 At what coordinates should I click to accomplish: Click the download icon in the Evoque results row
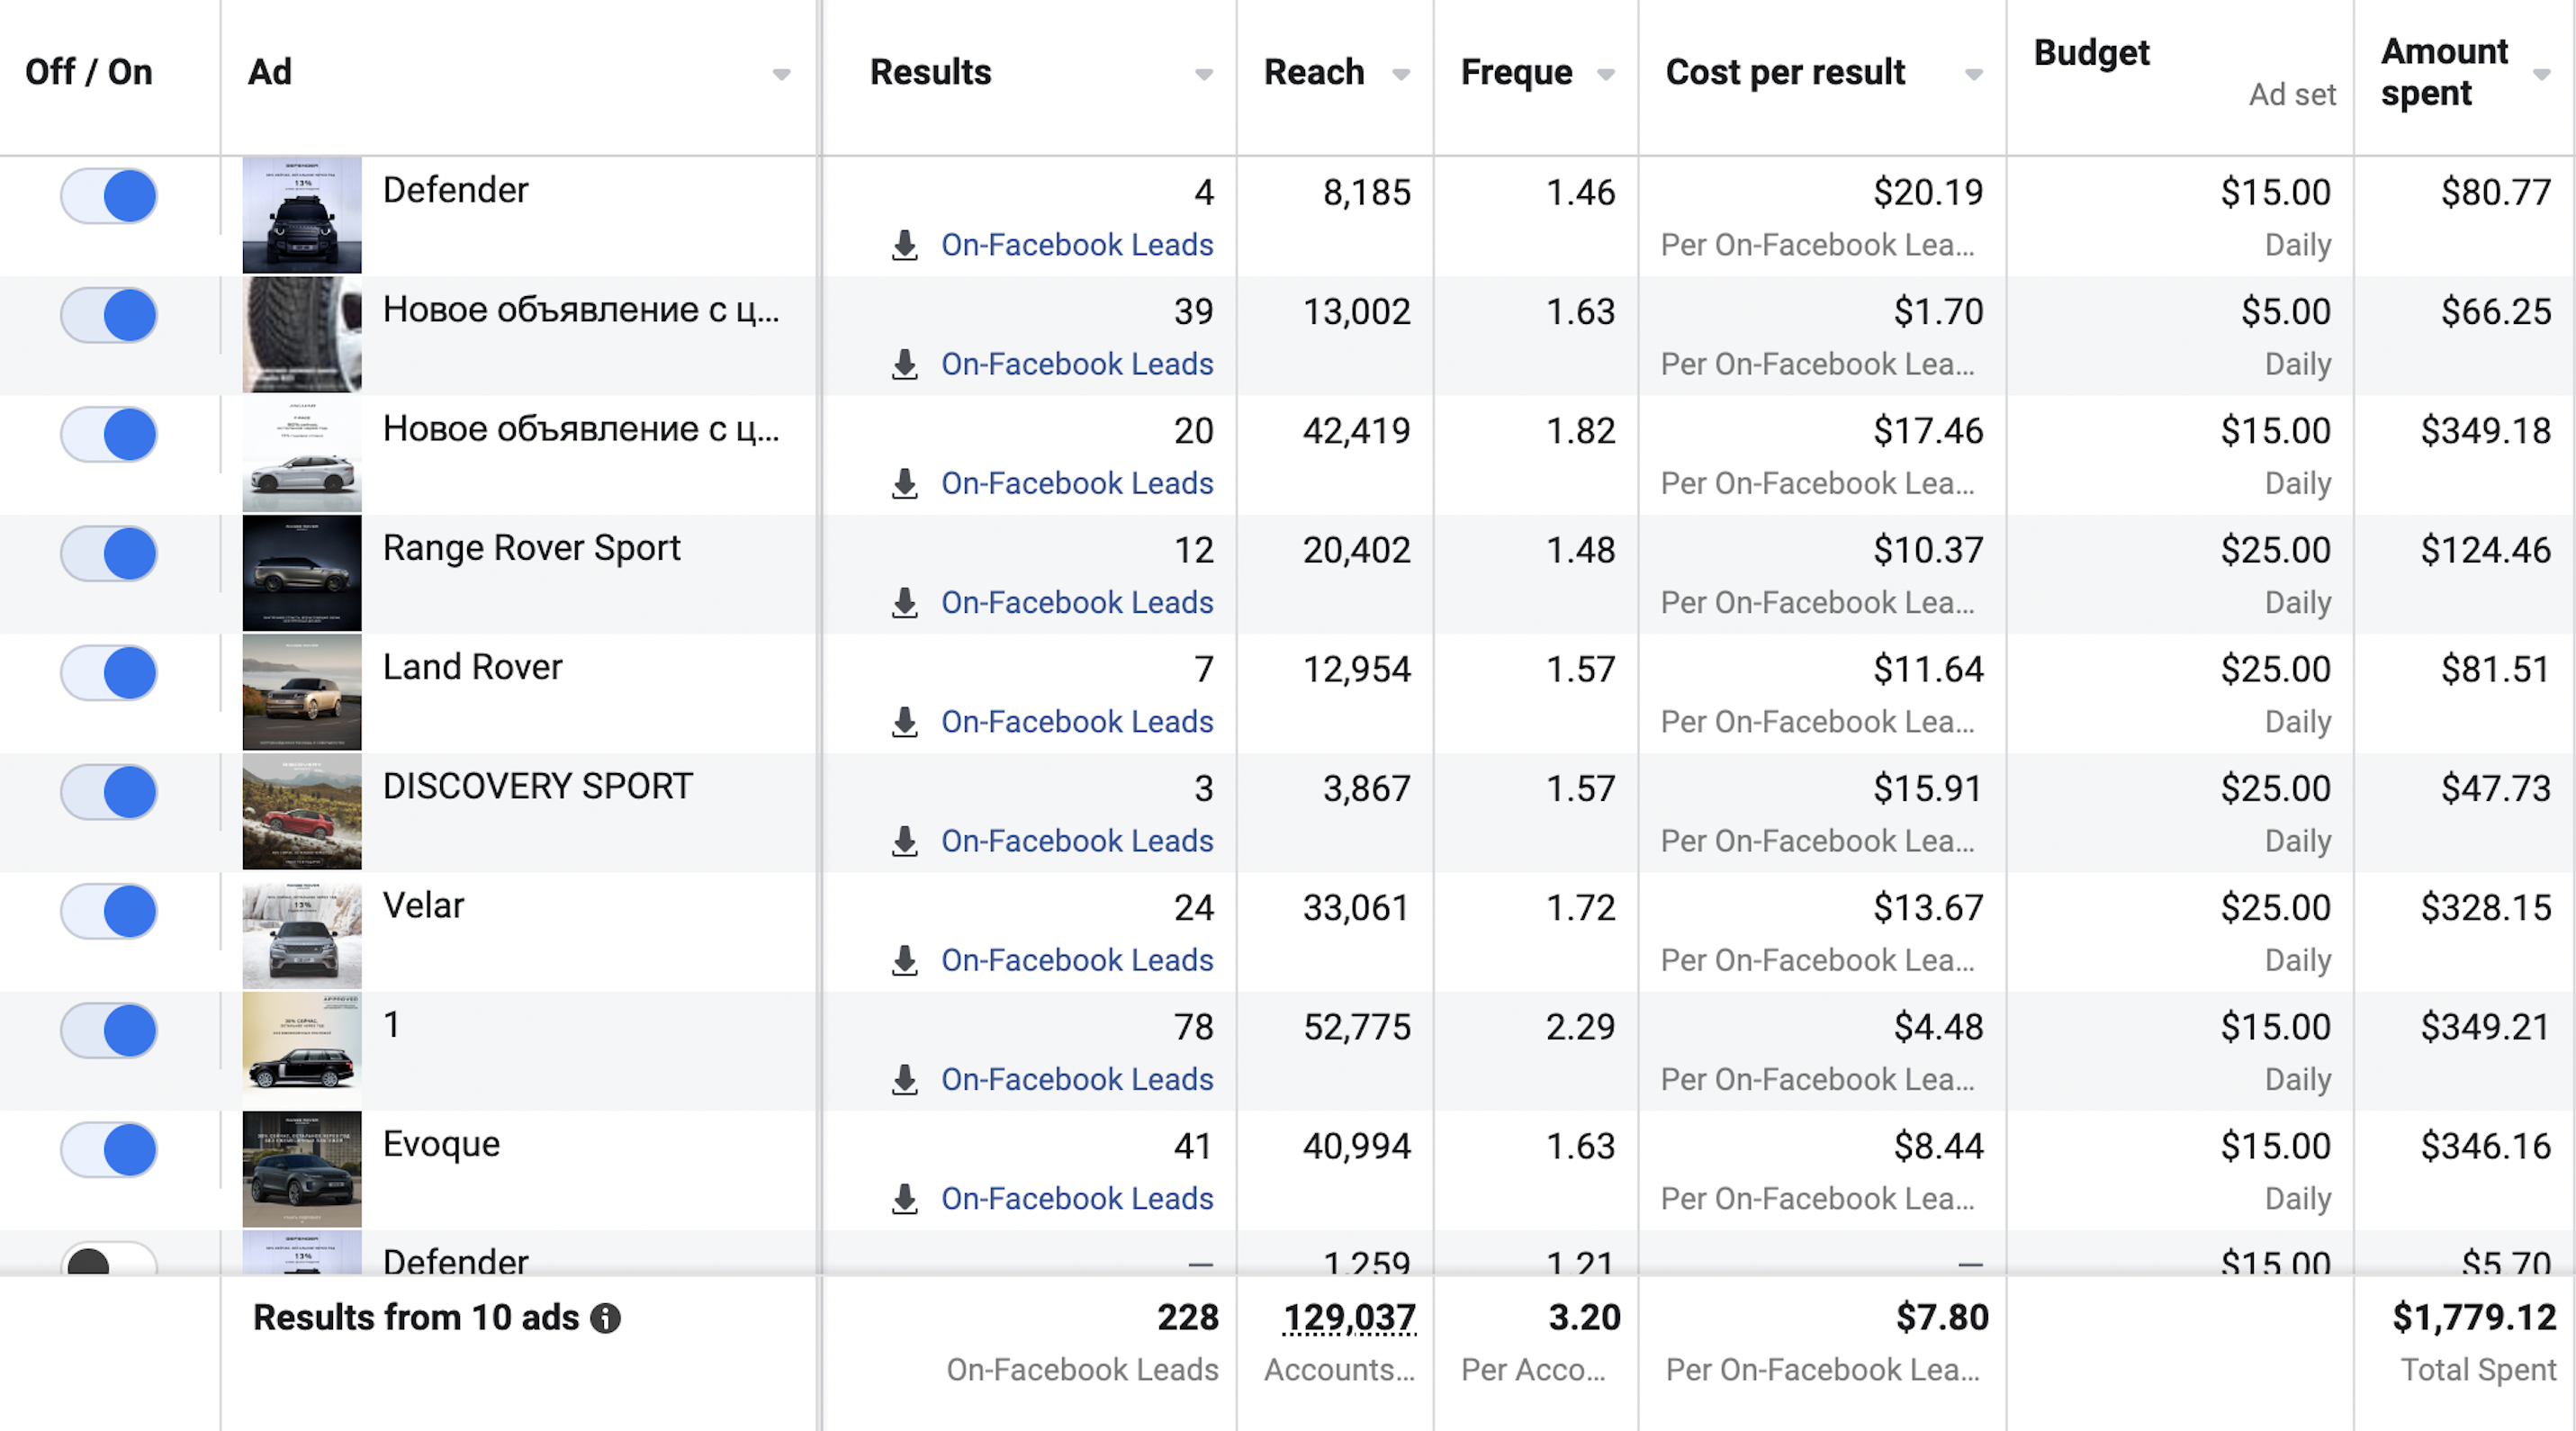coord(904,1198)
